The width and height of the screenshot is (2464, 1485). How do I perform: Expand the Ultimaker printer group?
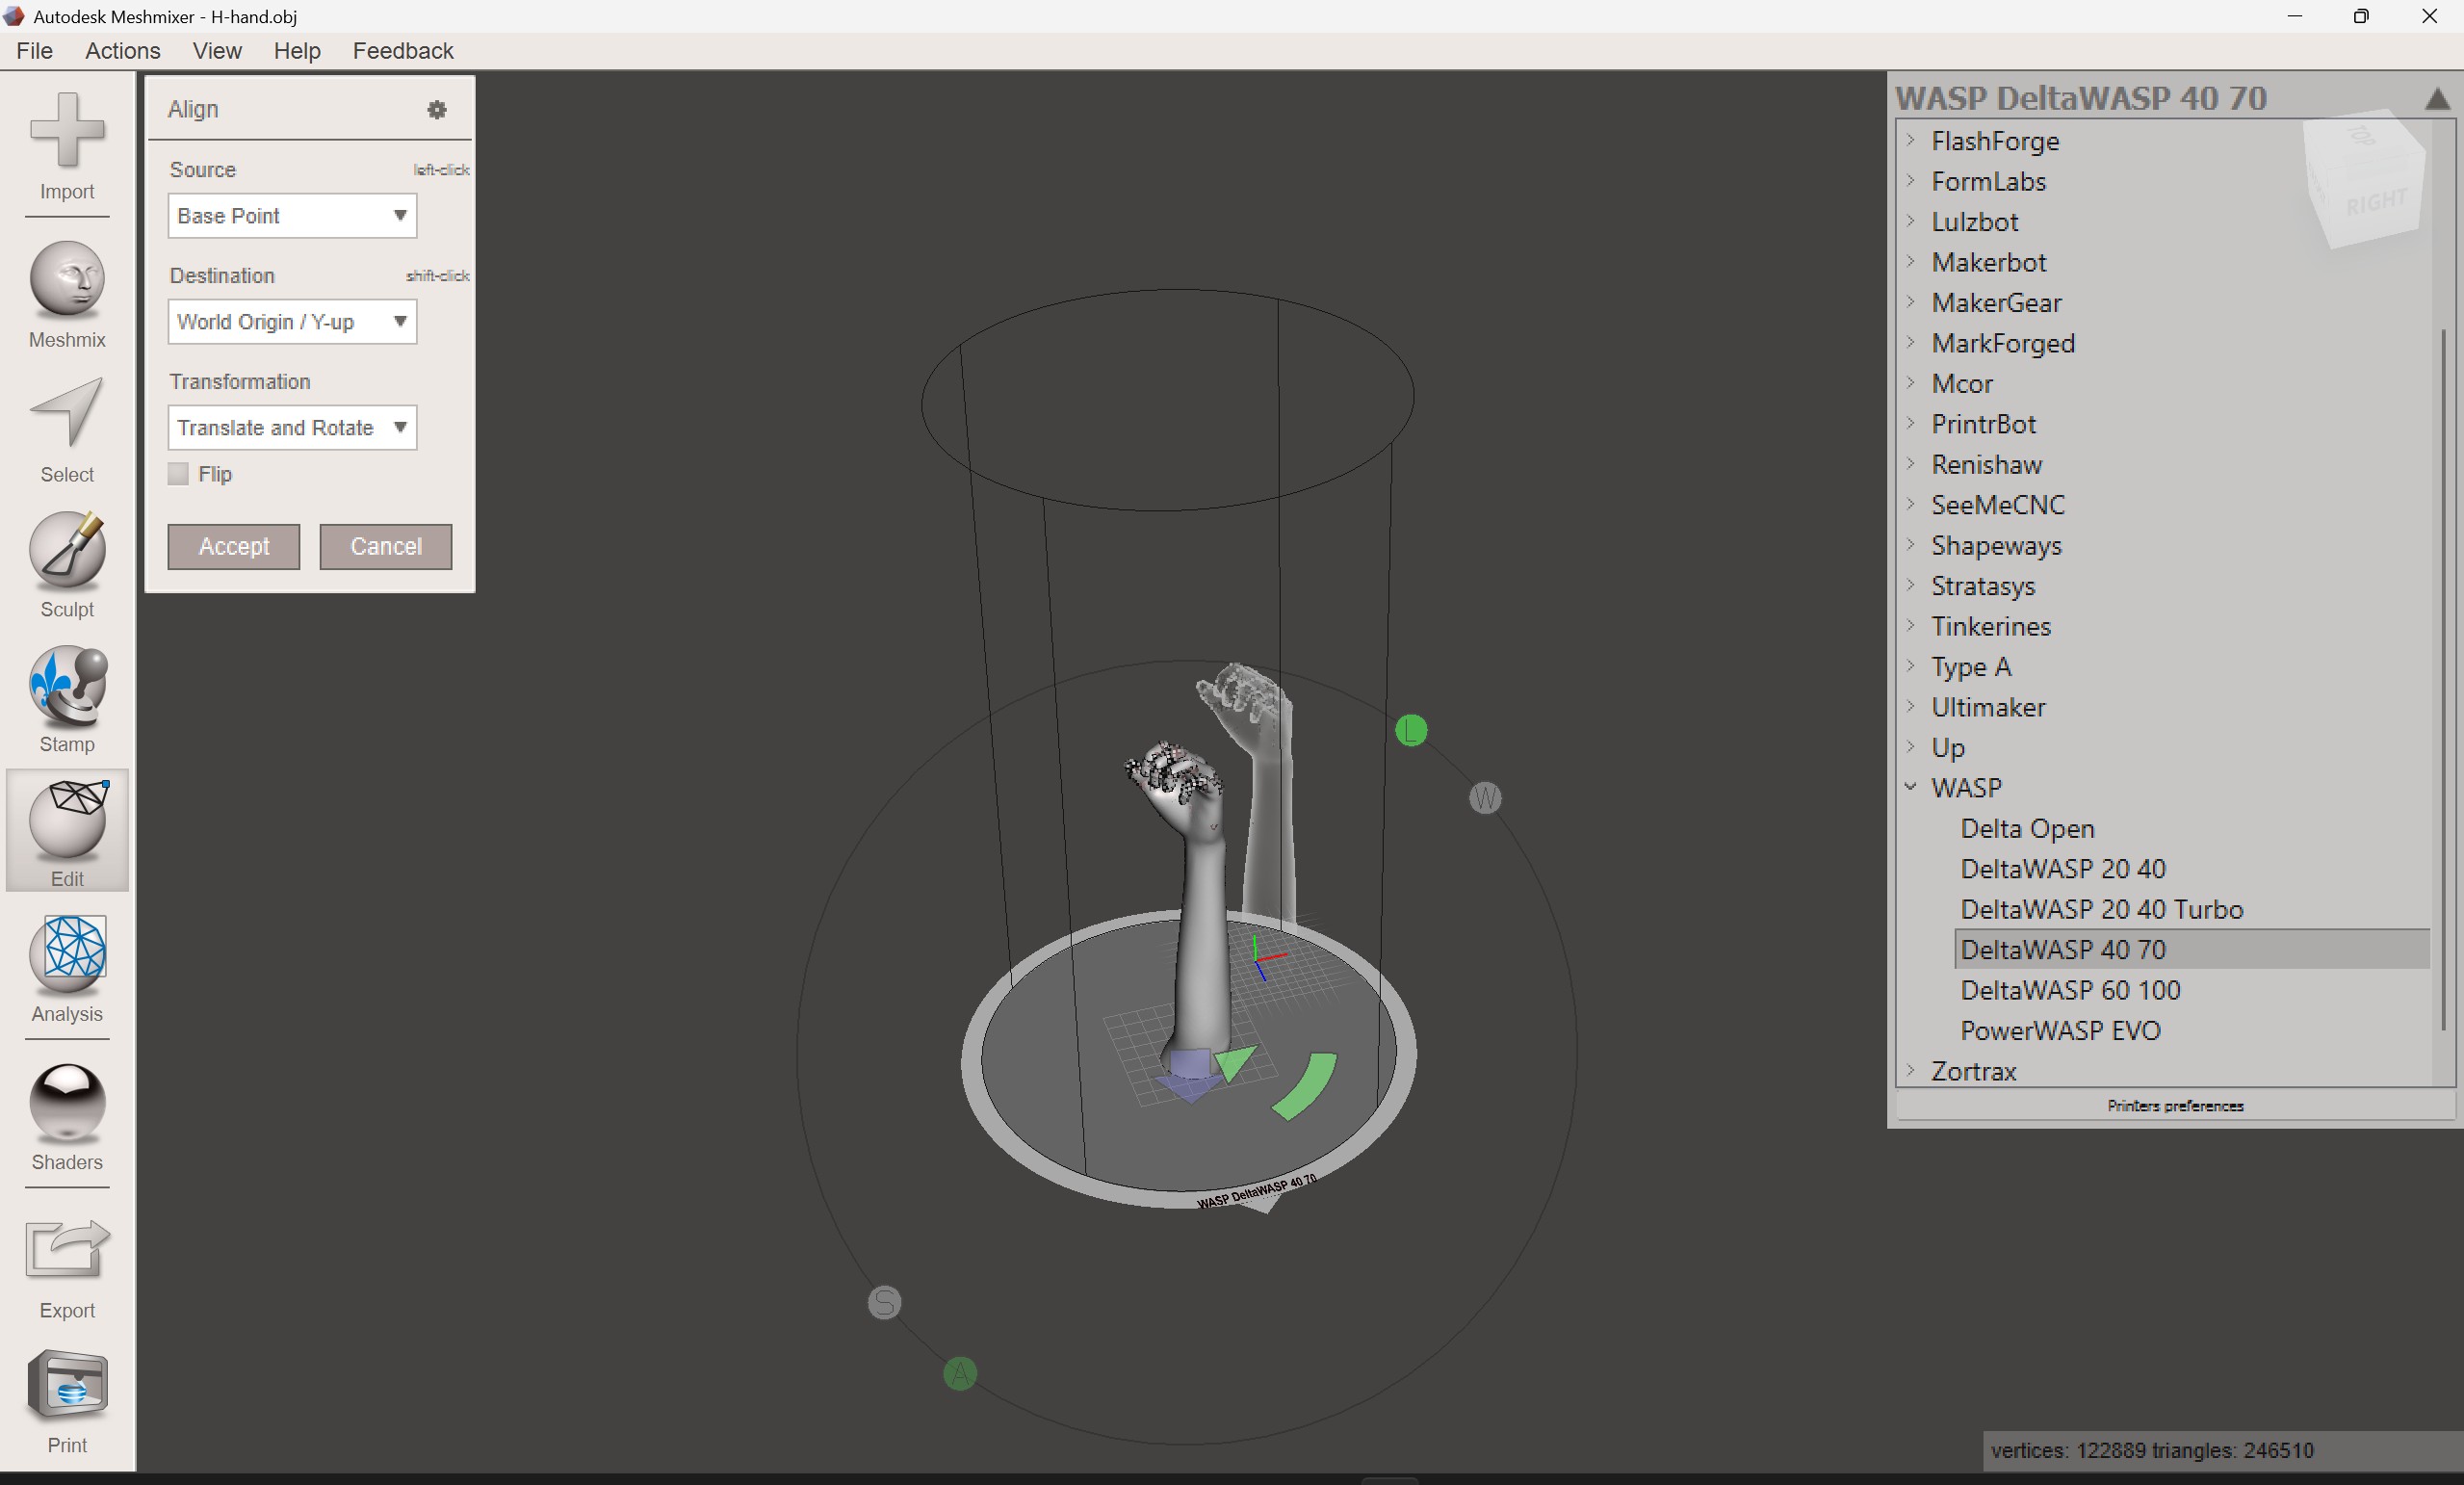(x=1911, y=706)
